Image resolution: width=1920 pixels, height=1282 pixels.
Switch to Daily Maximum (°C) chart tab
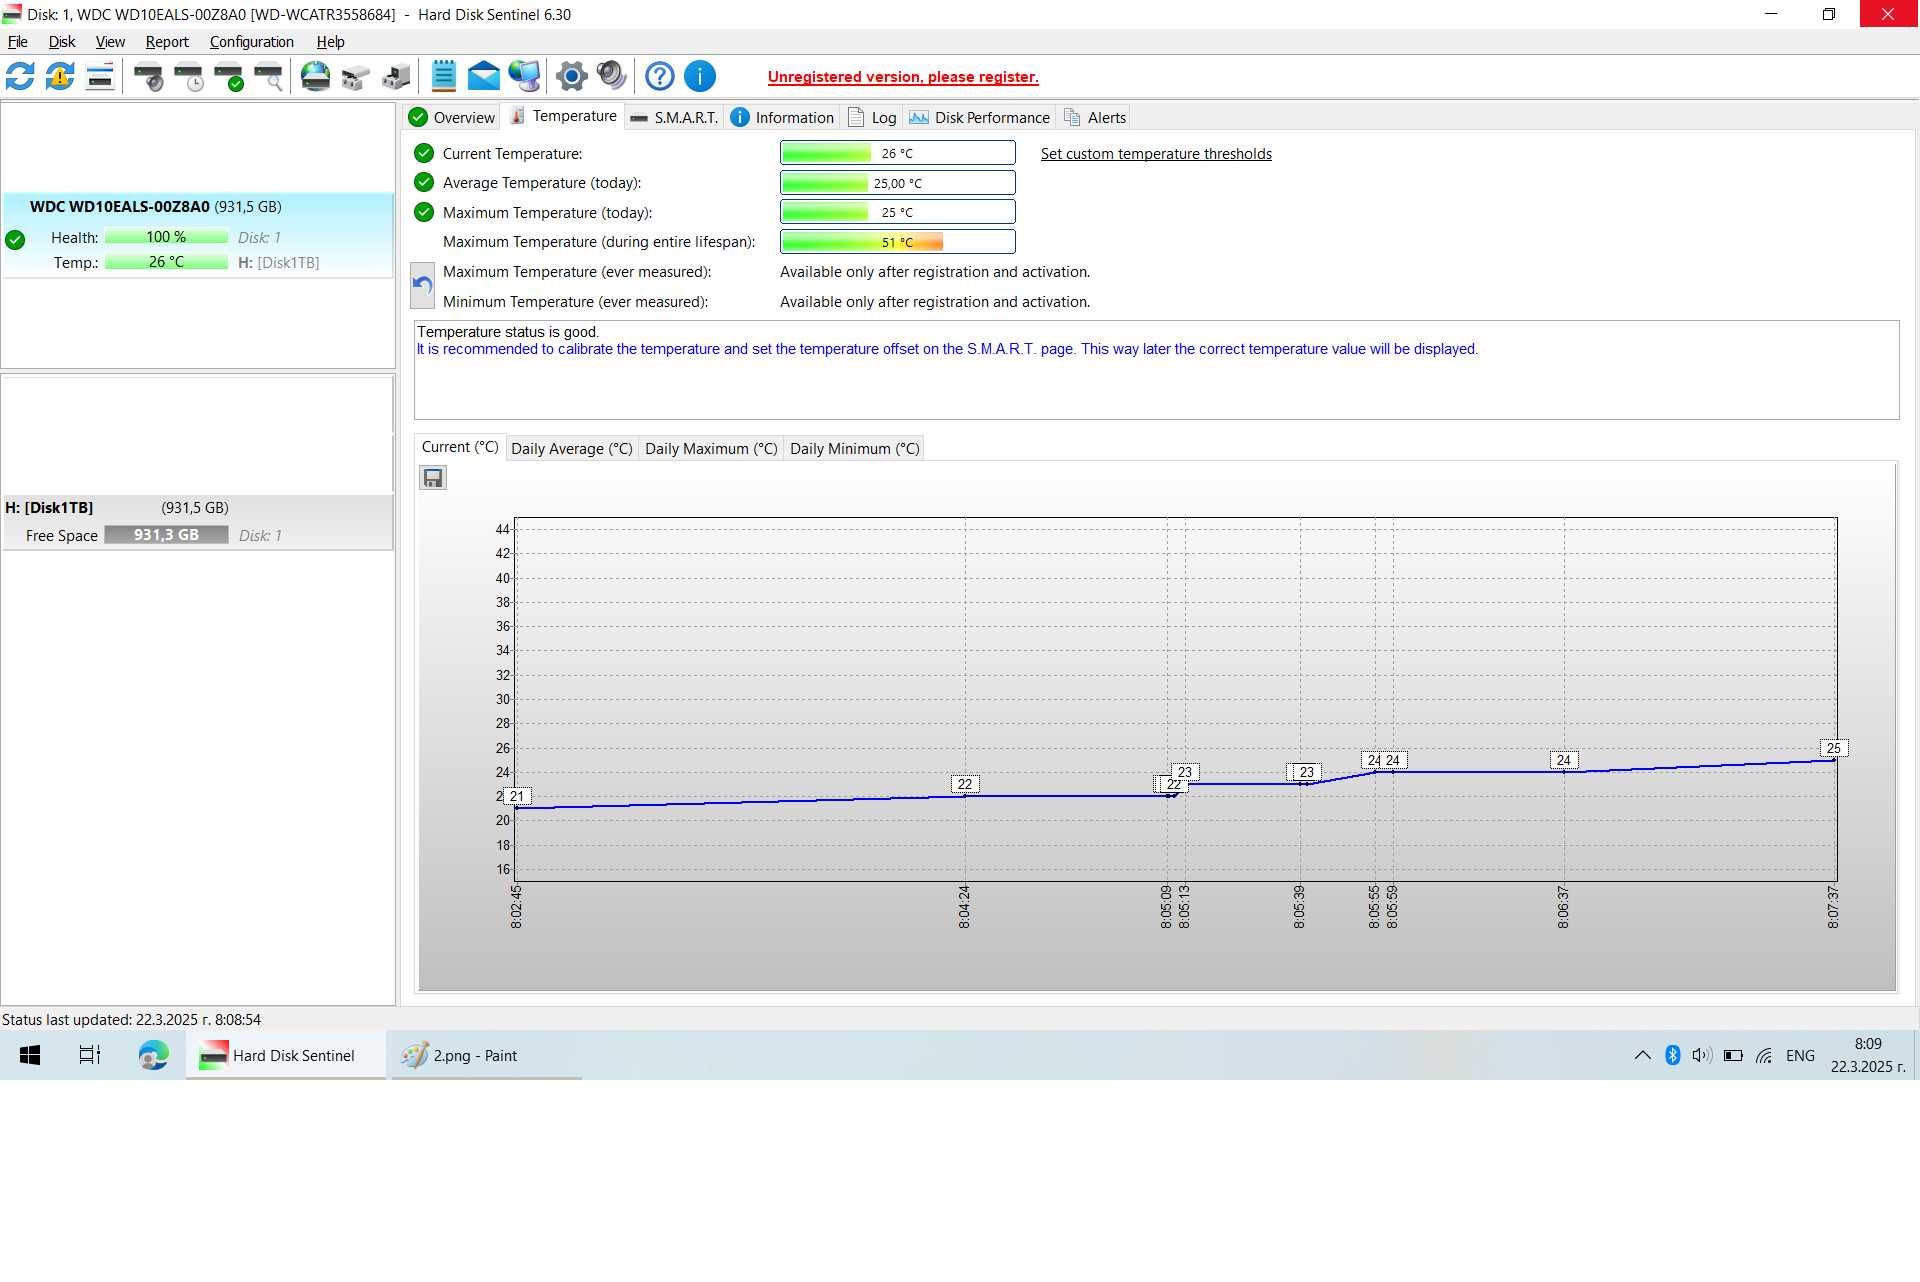tap(711, 448)
